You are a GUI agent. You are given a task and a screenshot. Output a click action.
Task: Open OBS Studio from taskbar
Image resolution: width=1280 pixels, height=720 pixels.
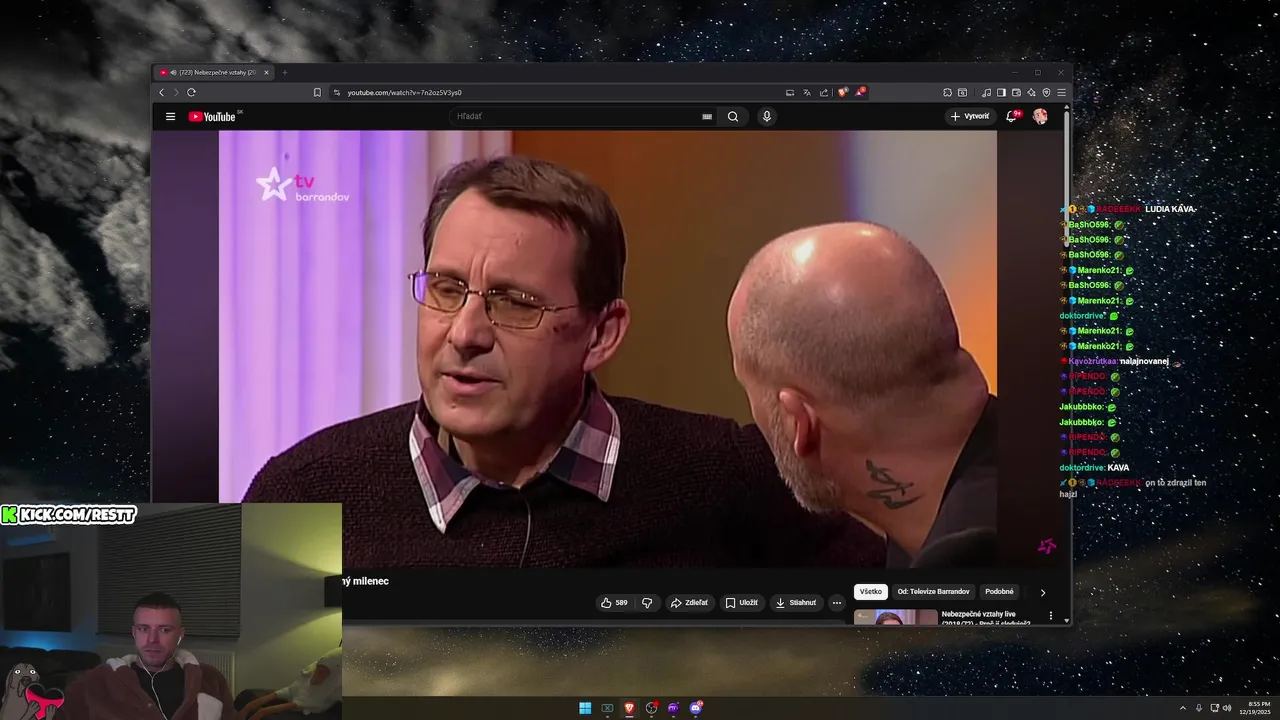click(652, 708)
